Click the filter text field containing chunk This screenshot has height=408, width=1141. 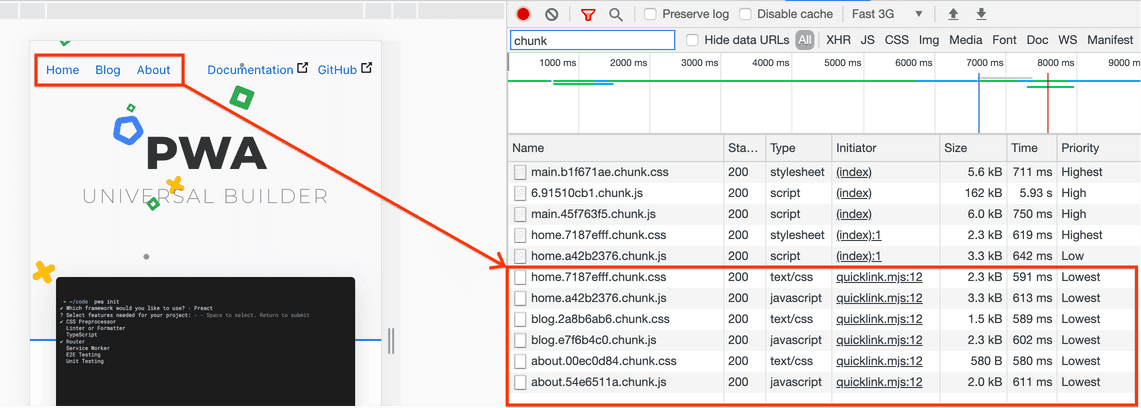[x=592, y=40]
